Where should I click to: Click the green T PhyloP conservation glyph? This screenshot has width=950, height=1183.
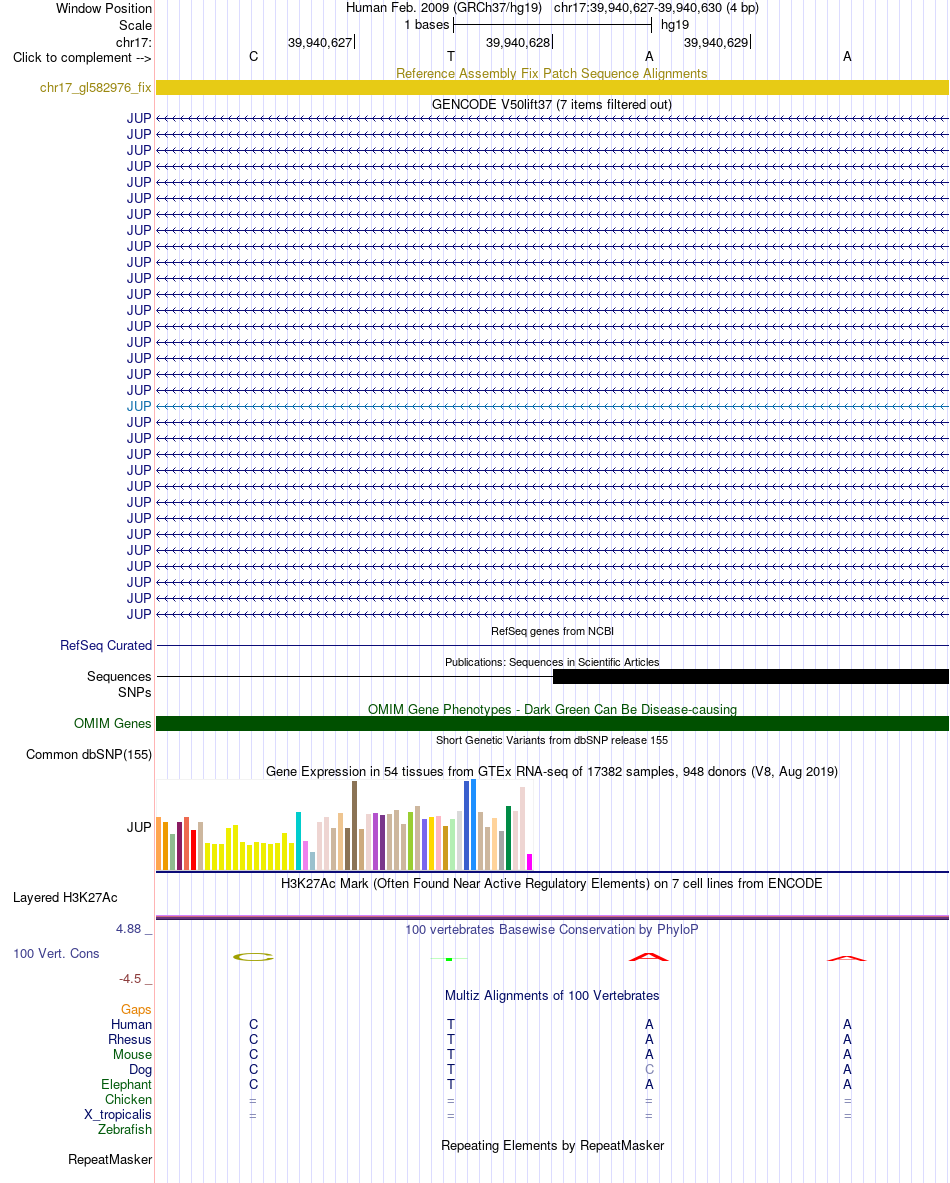[450, 958]
